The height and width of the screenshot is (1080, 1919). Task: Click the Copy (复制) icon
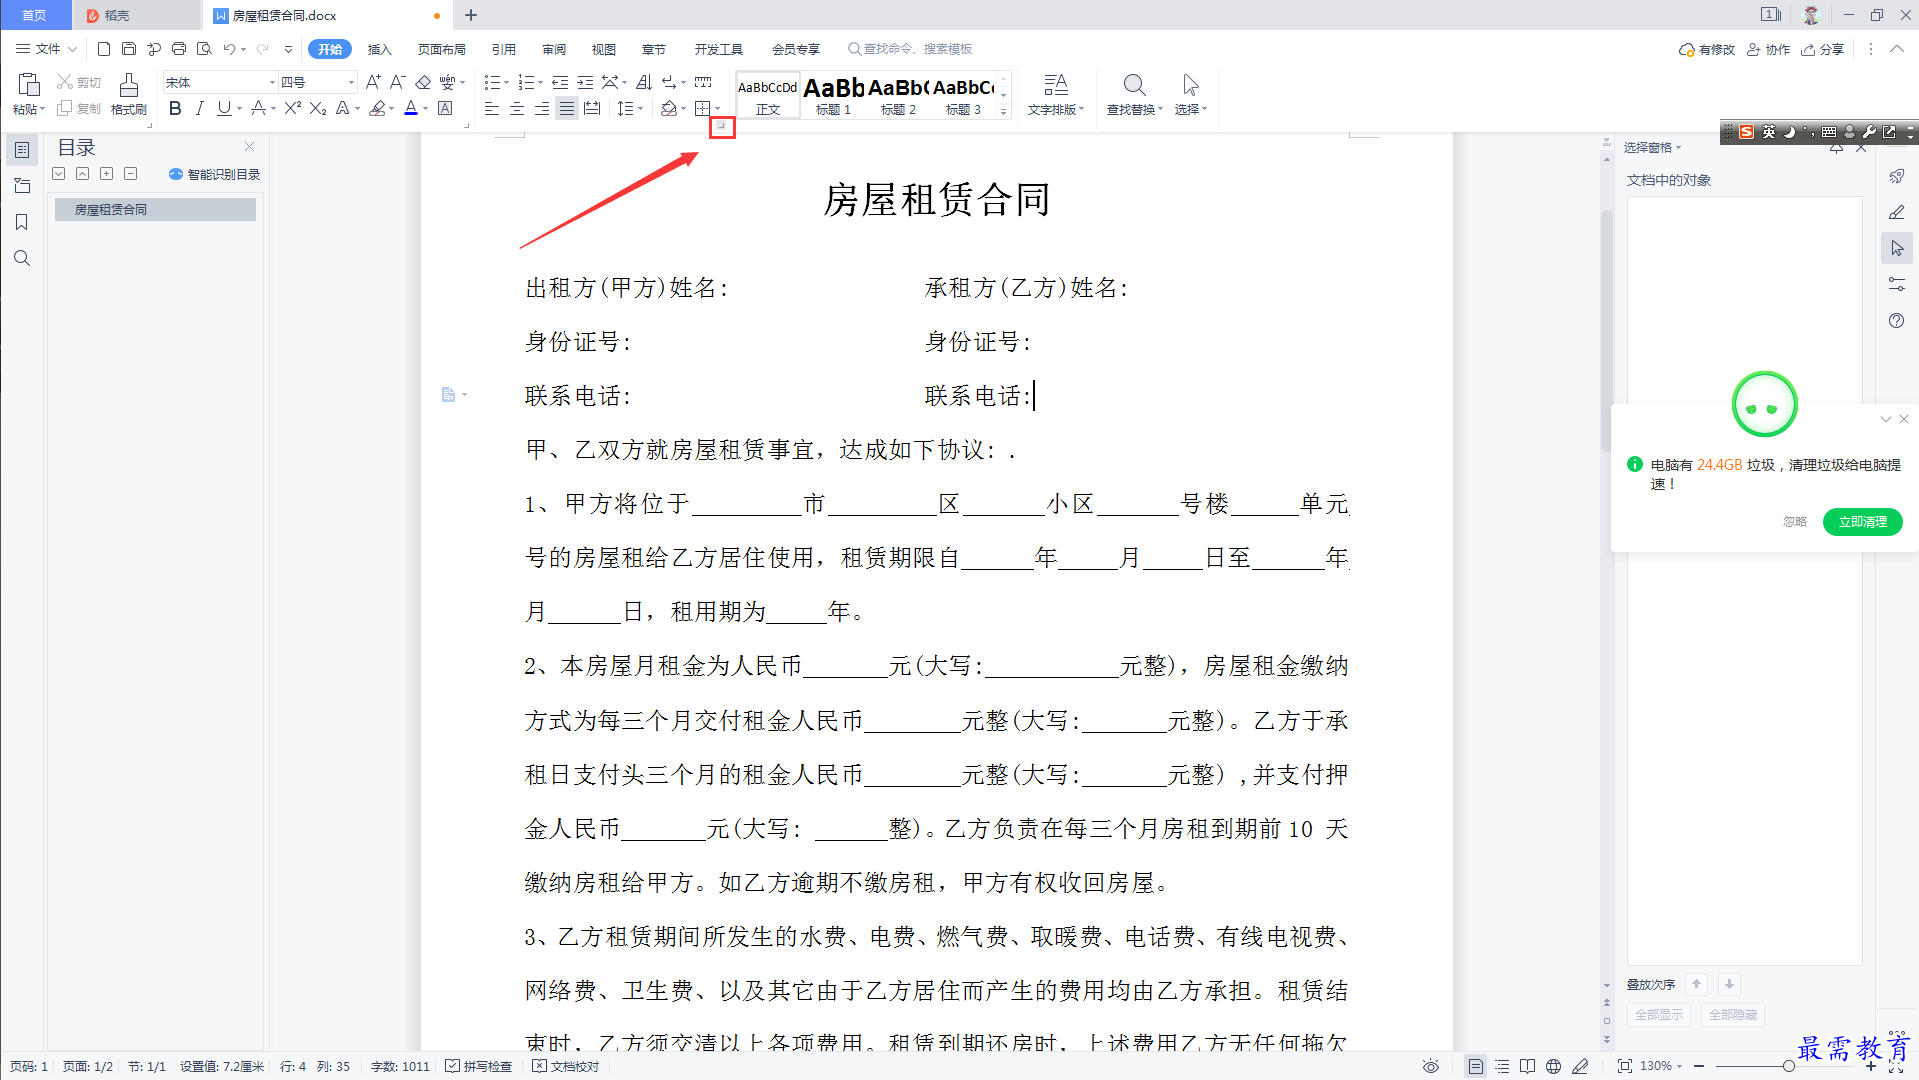pyautogui.click(x=65, y=108)
